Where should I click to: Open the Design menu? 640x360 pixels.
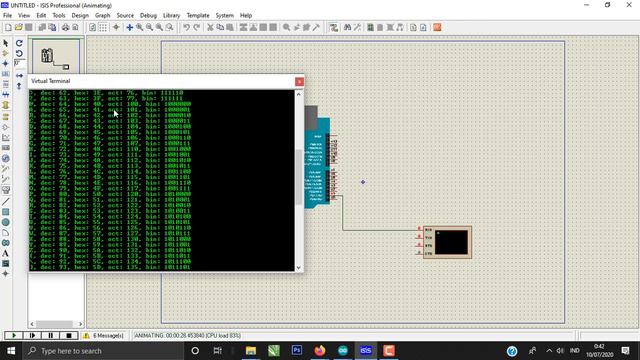coord(80,15)
